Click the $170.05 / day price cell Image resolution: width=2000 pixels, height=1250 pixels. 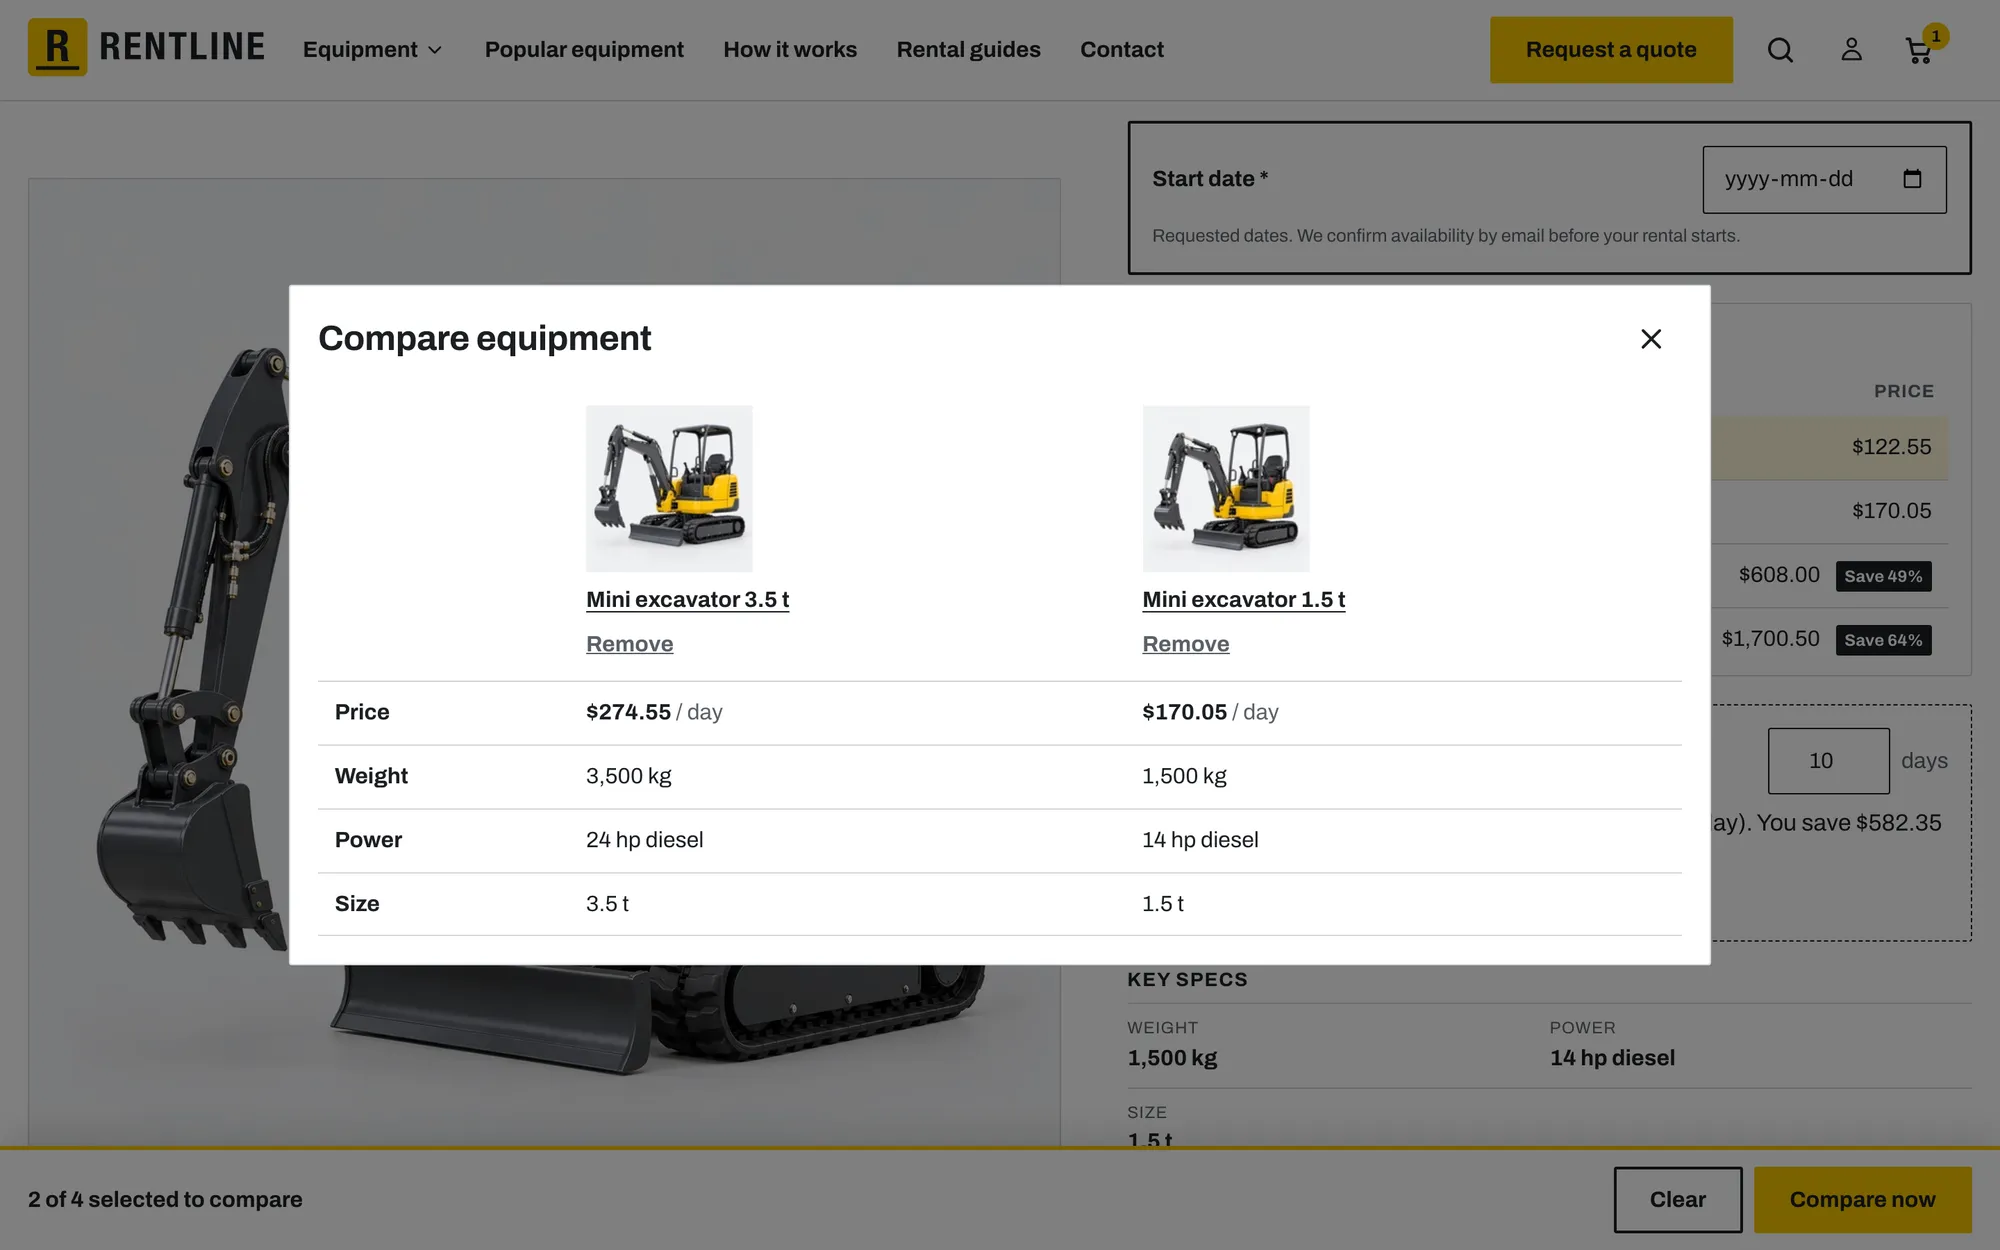coord(1210,712)
